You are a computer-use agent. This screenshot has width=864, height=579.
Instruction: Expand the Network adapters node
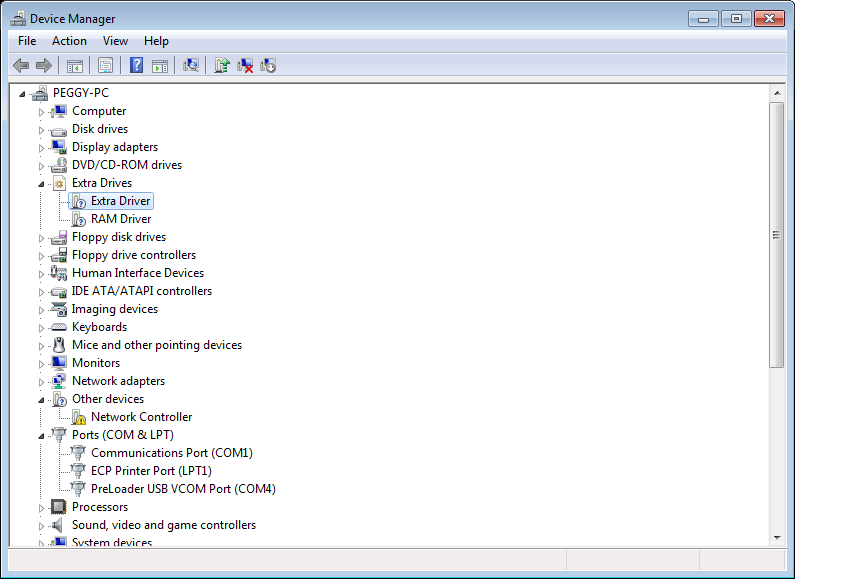[42, 381]
